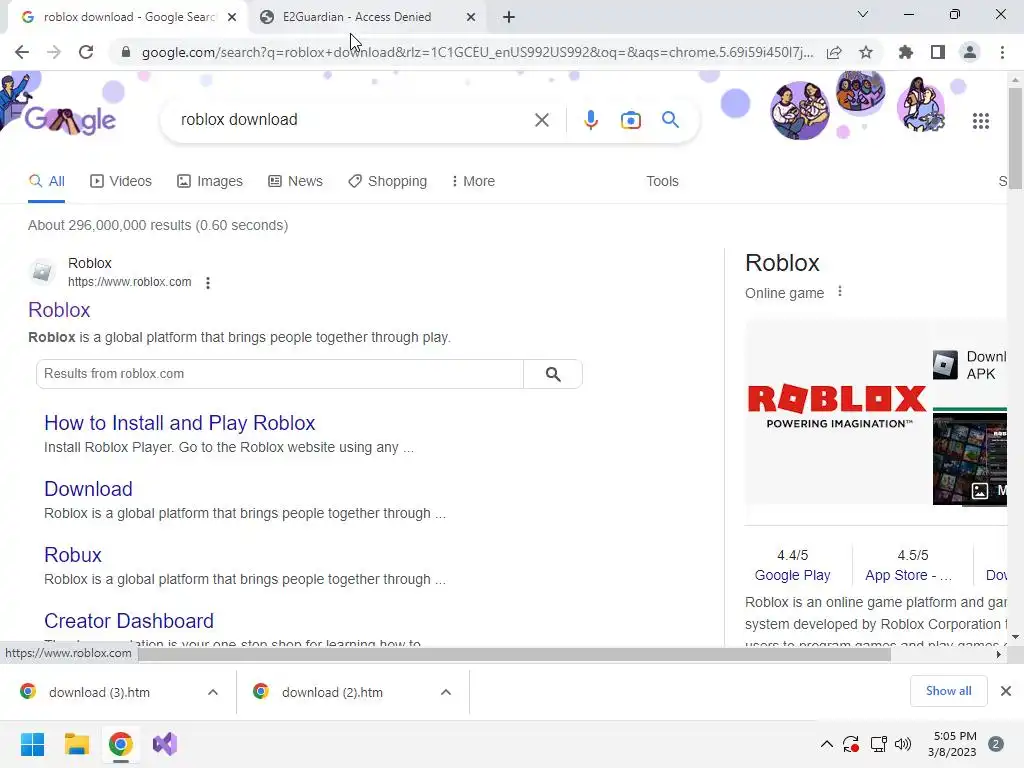Open the Google Play rating link

(792, 575)
